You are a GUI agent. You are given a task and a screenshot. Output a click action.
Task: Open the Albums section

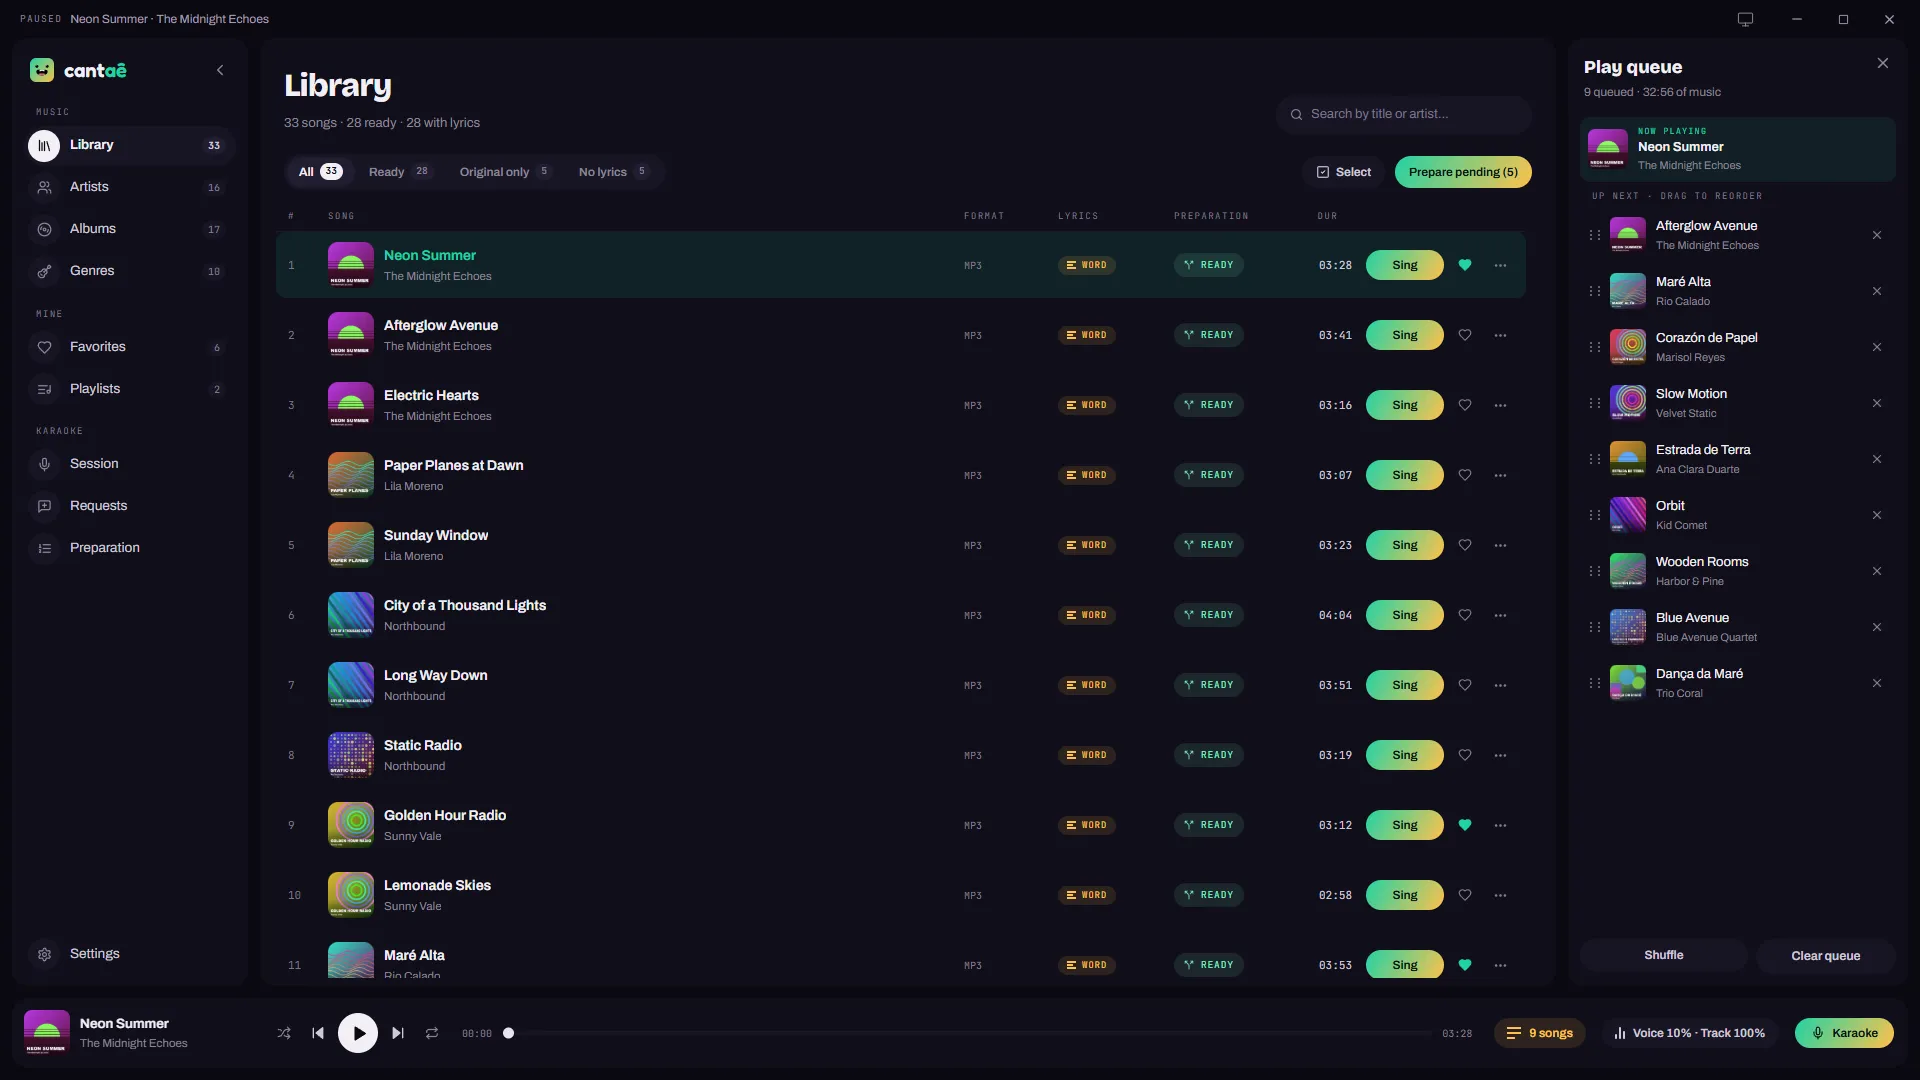130,229
